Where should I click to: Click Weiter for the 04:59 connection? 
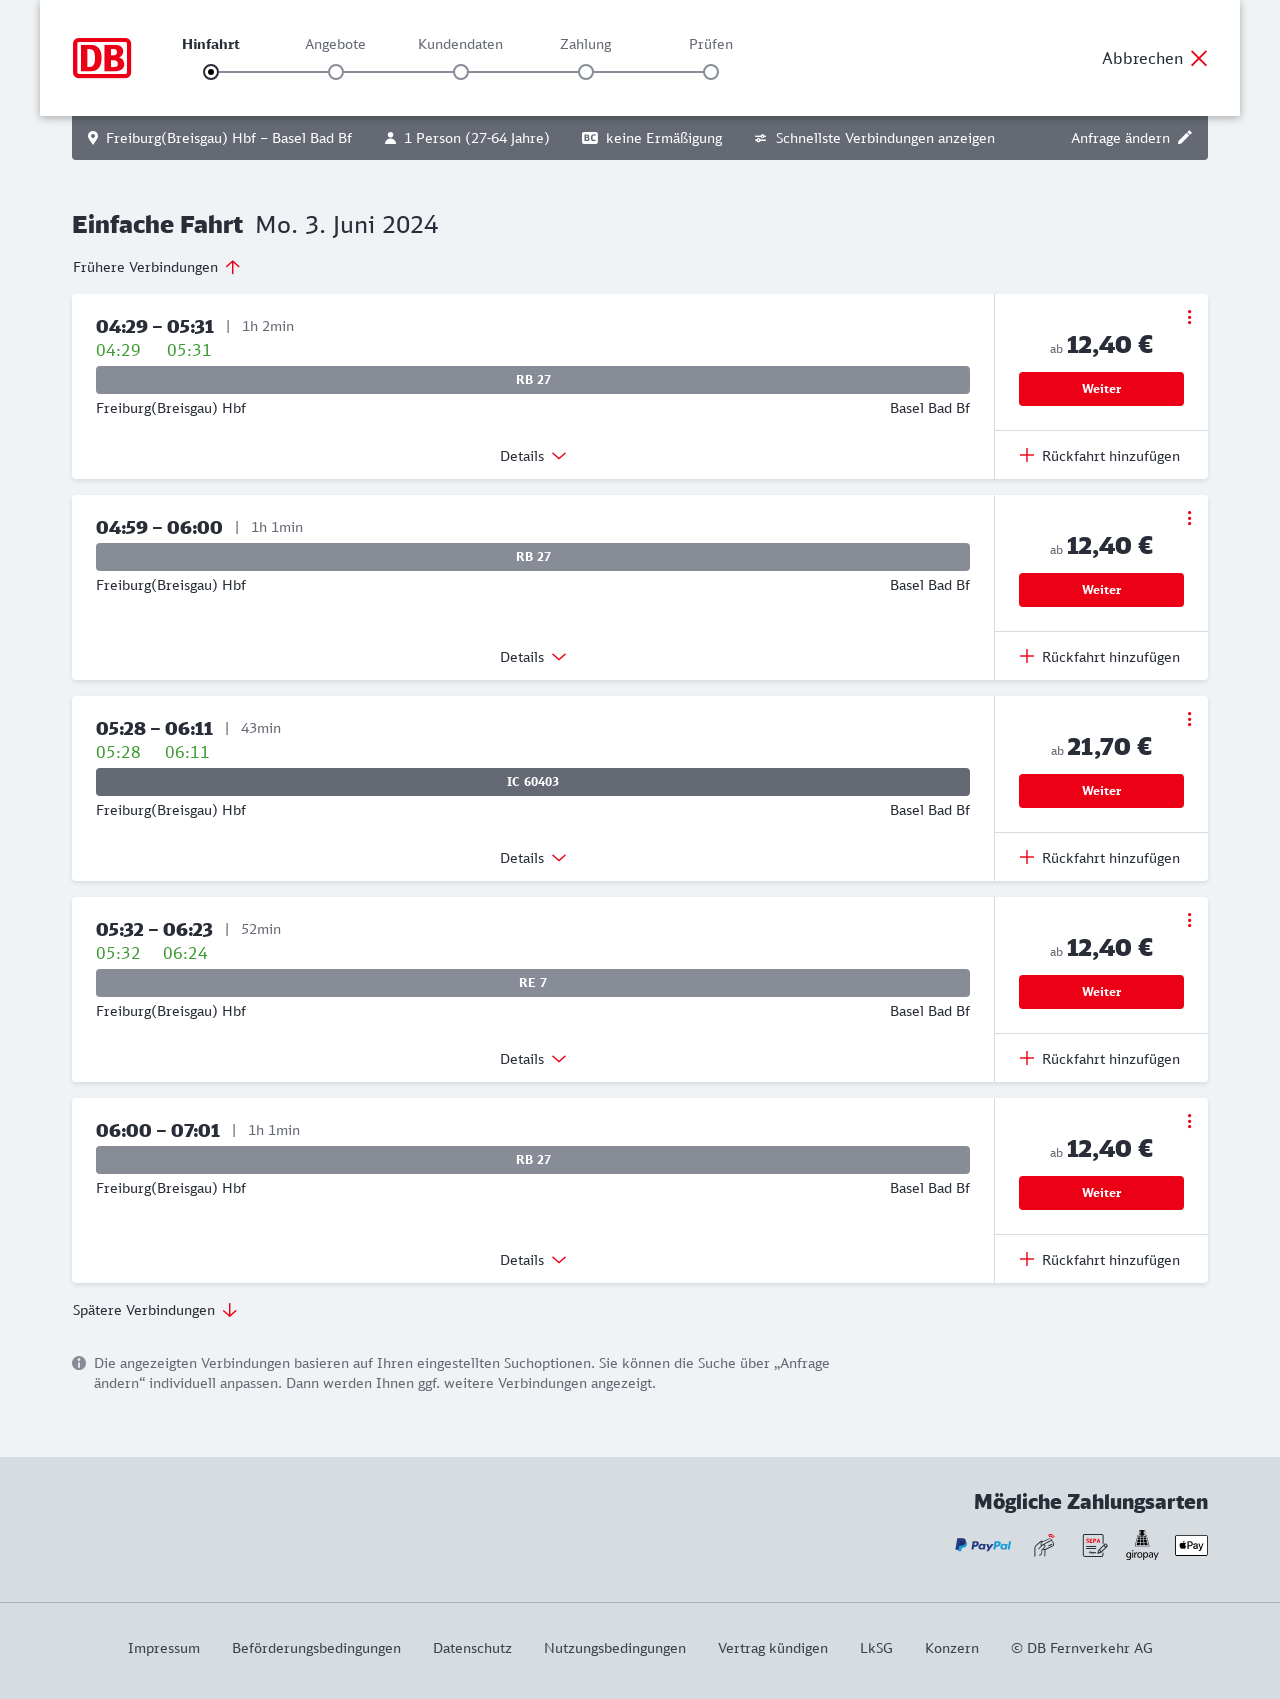click(1101, 590)
